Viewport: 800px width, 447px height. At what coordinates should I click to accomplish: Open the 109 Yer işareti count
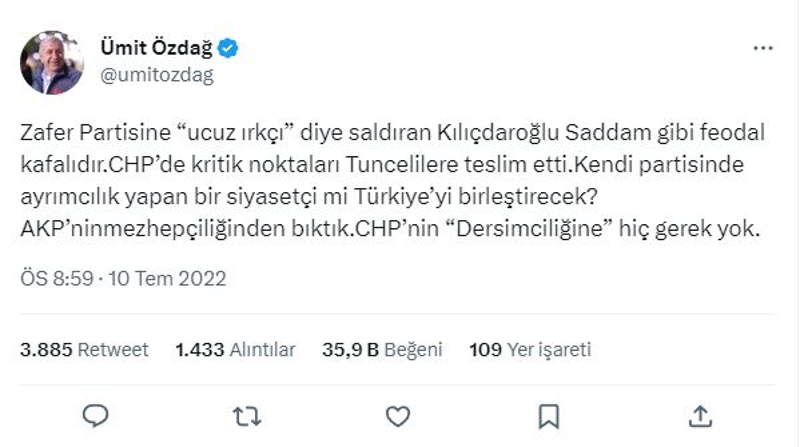530,350
